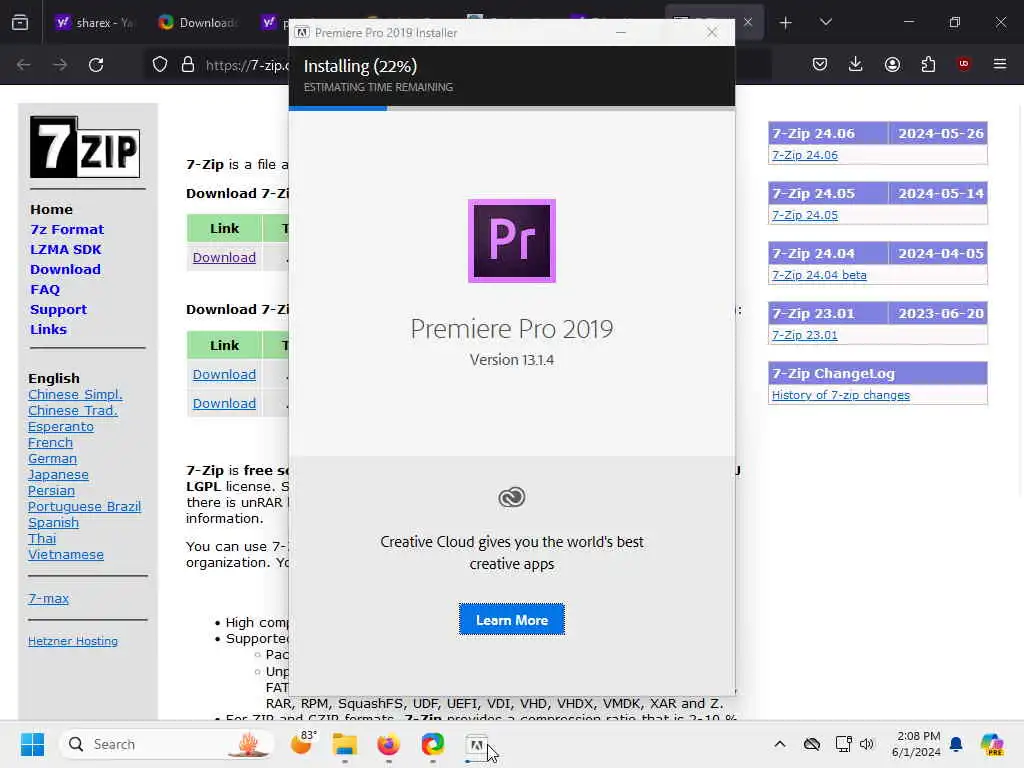Open Firefox account icon
Image resolution: width=1024 pixels, height=768 pixels.
pyautogui.click(x=892, y=64)
